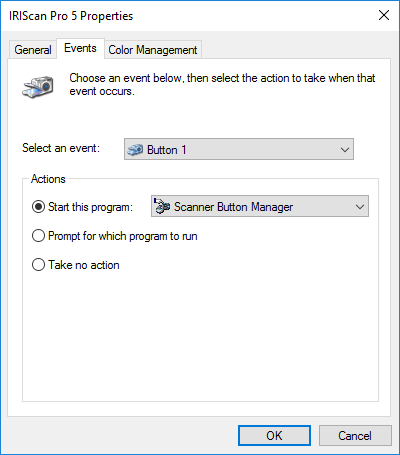Image resolution: width=400 pixels, height=455 pixels.
Task: Click the Cancel button
Action: (x=355, y=435)
